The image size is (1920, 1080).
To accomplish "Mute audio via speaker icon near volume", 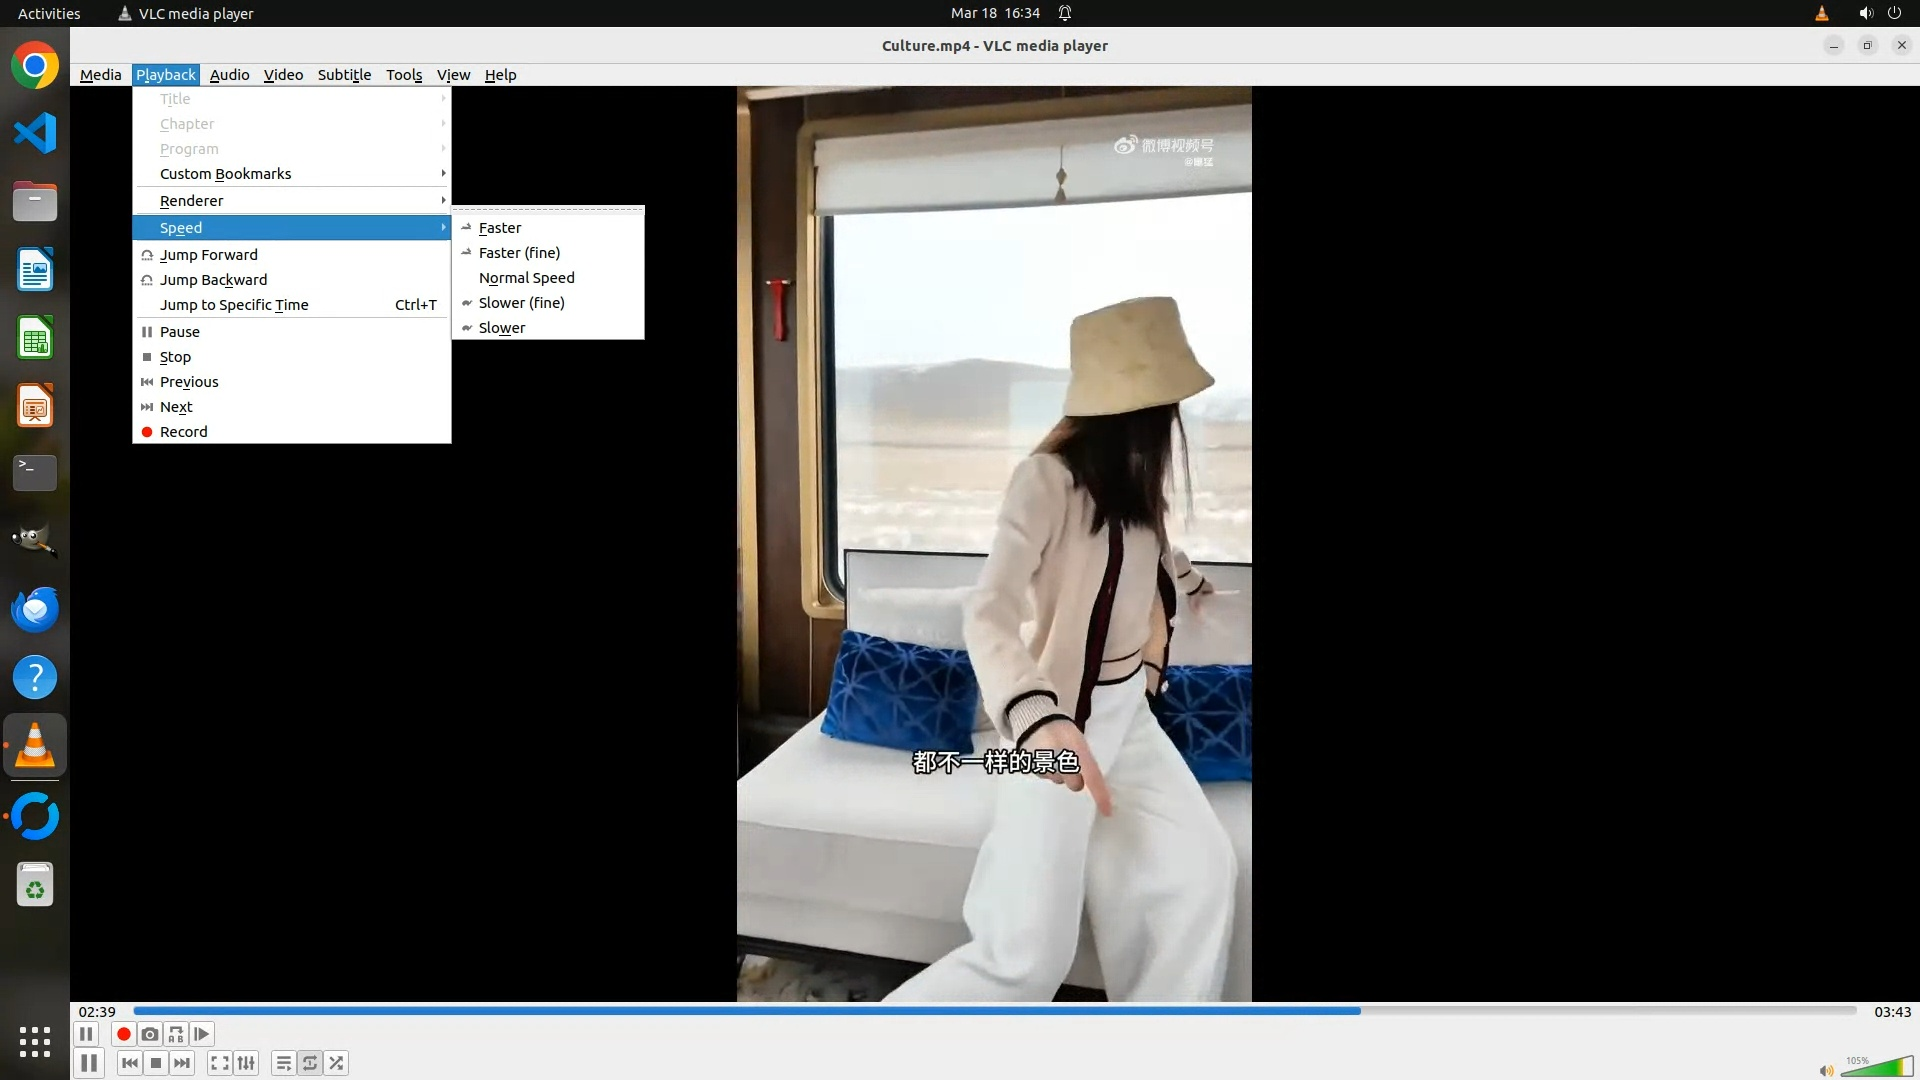I will pyautogui.click(x=1826, y=1071).
